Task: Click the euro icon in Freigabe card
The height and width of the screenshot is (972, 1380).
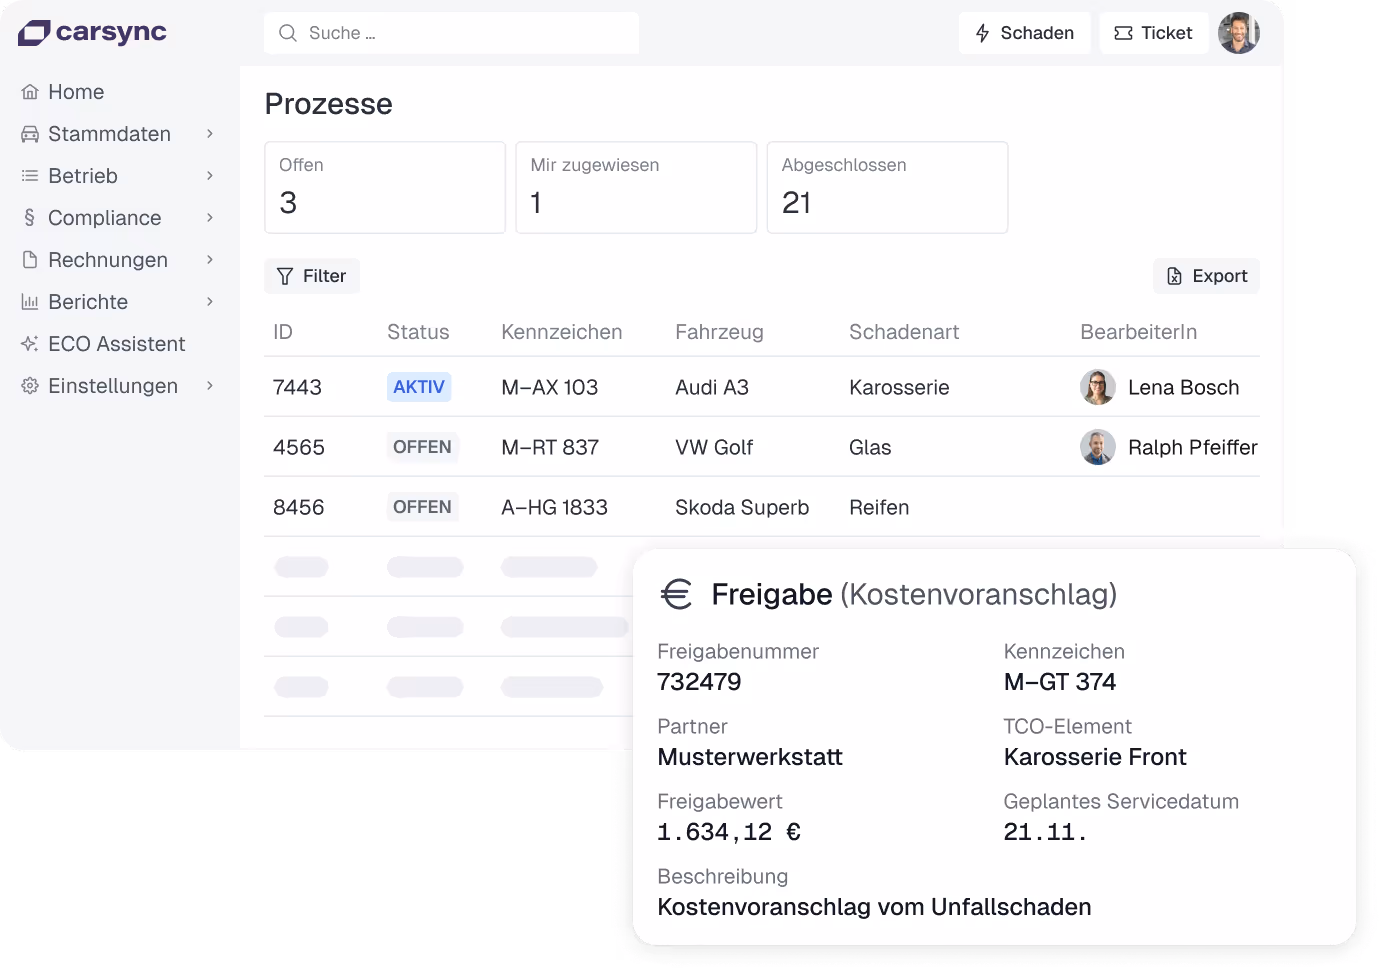Action: pyautogui.click(x=677, y=594)
